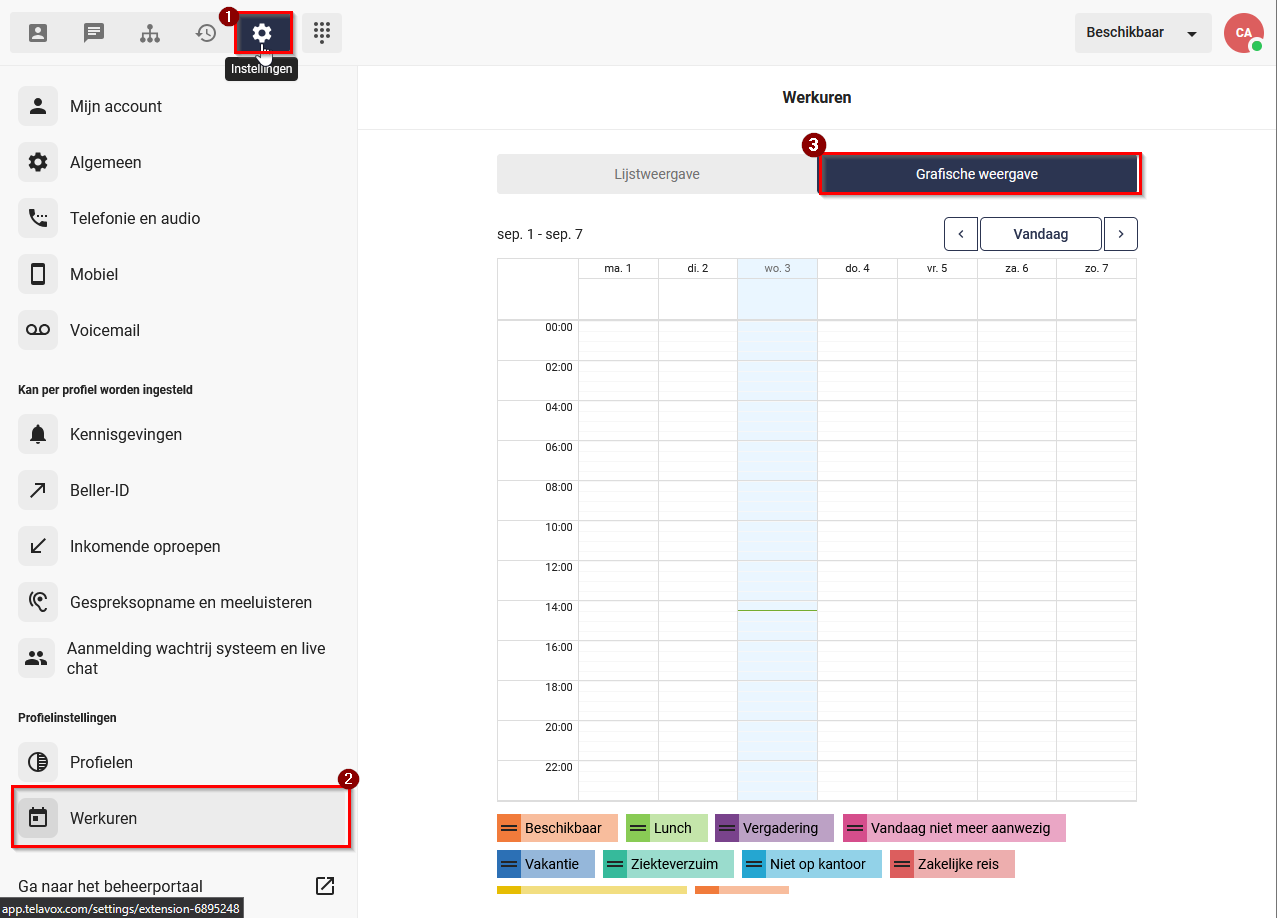Go to previous week with left chevron
The height and width of the screenshot is (918, 1277).
tap(961, 234)
